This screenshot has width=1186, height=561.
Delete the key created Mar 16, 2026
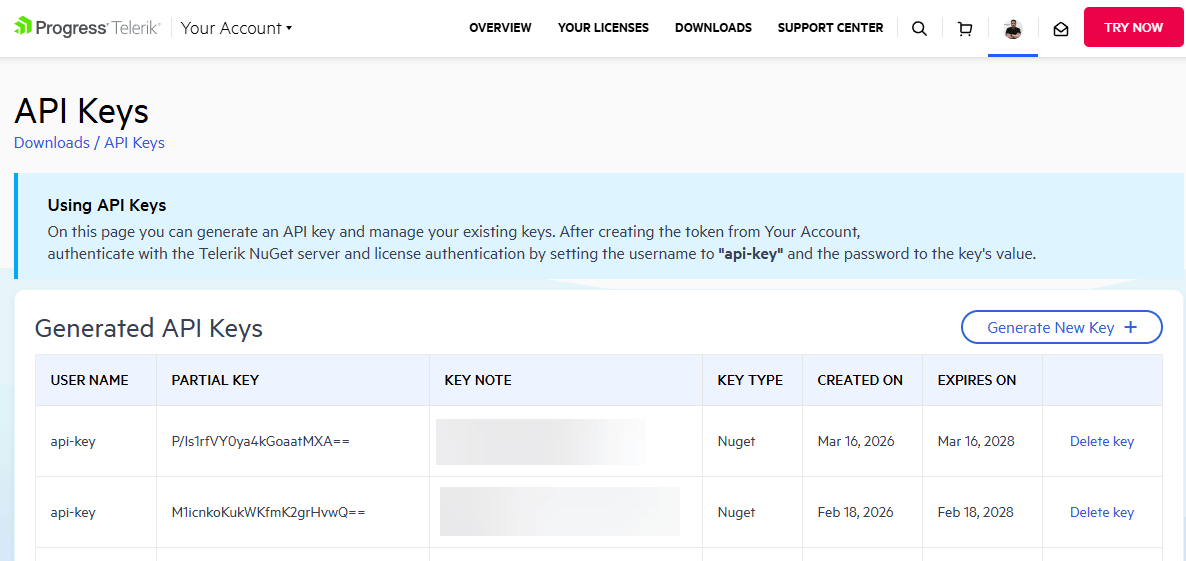(1101, 441)
